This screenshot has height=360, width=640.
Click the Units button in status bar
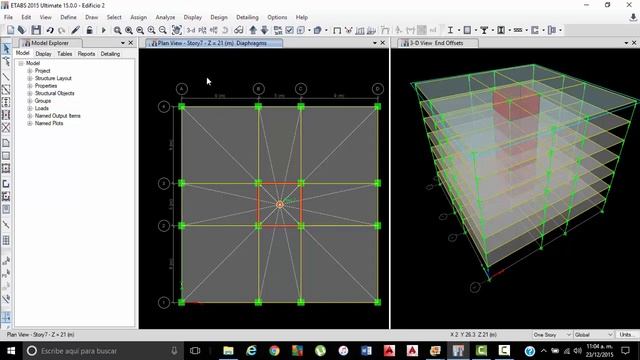(x=627, y=335)
